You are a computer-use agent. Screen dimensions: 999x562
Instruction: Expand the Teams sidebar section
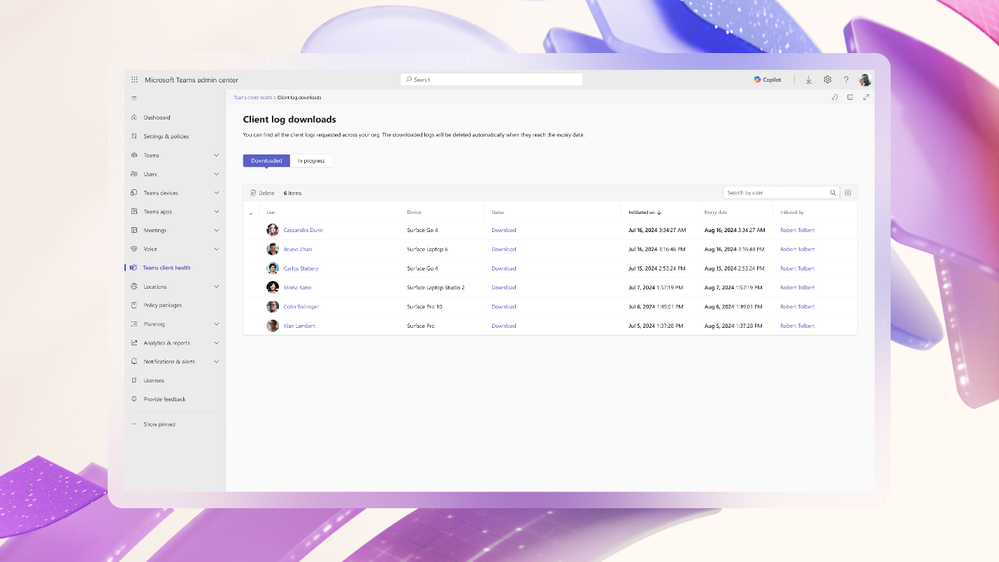(x=217, y=155)
